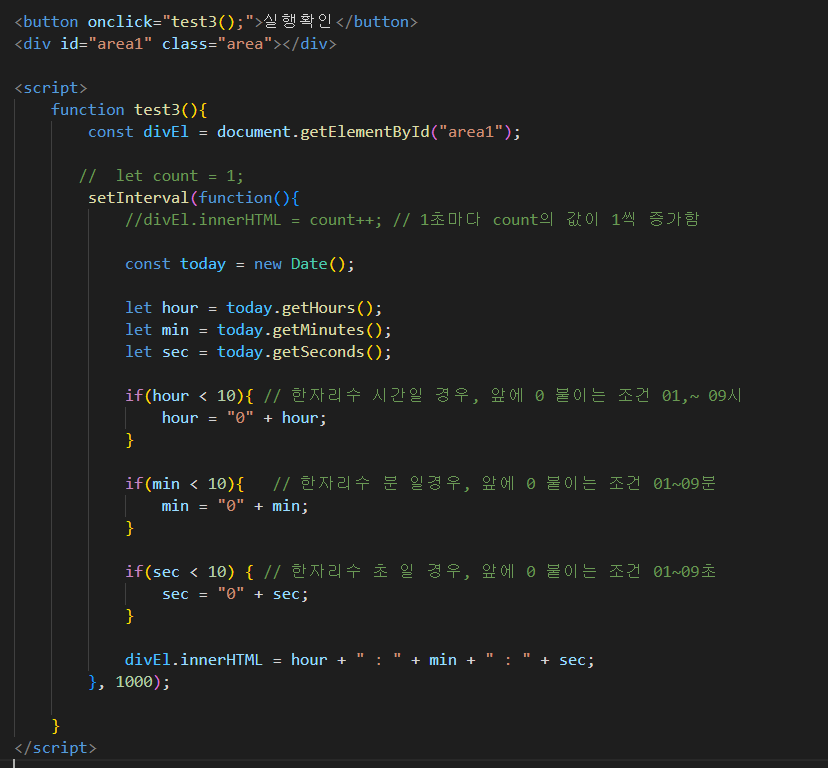Image resolution: width=828 pixels, height=768 pixels.
Task: Click document.getElementById("area1") call
Action: coord(364,132)
